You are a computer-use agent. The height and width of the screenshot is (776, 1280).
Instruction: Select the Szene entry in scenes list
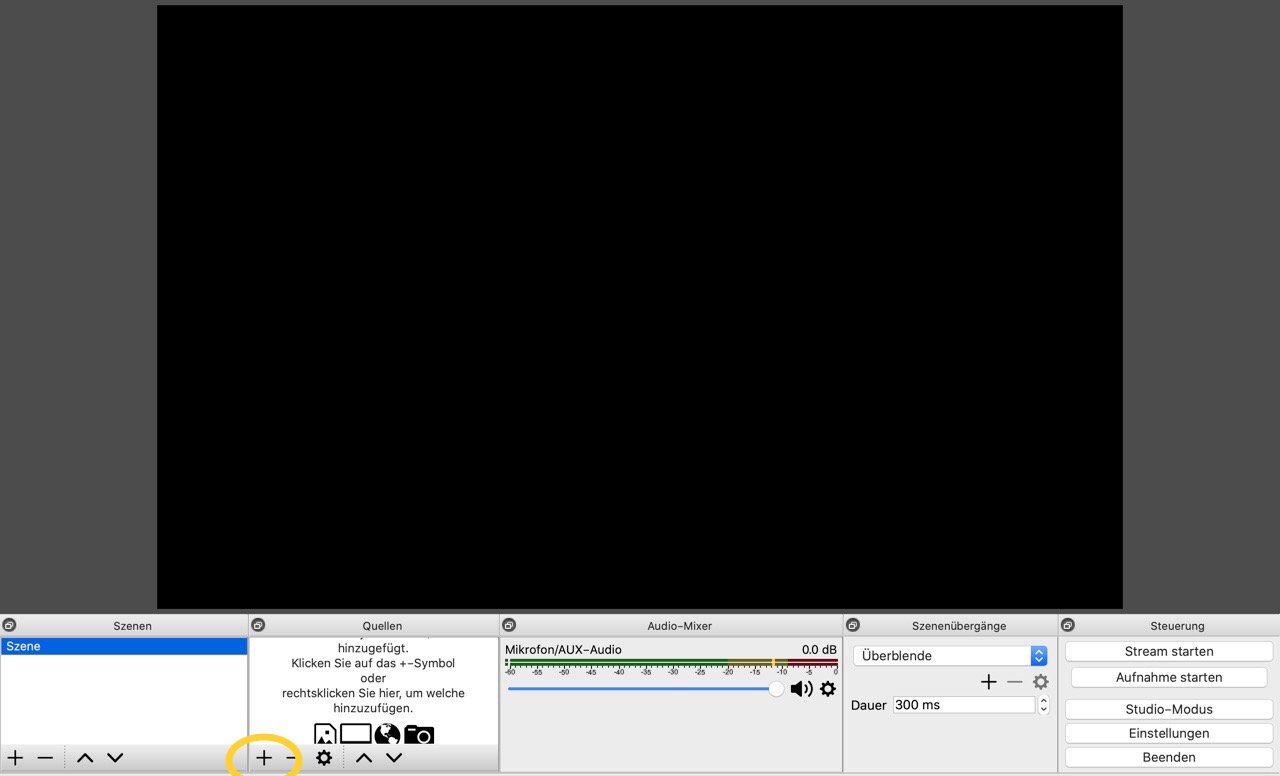tap(123, 647)
